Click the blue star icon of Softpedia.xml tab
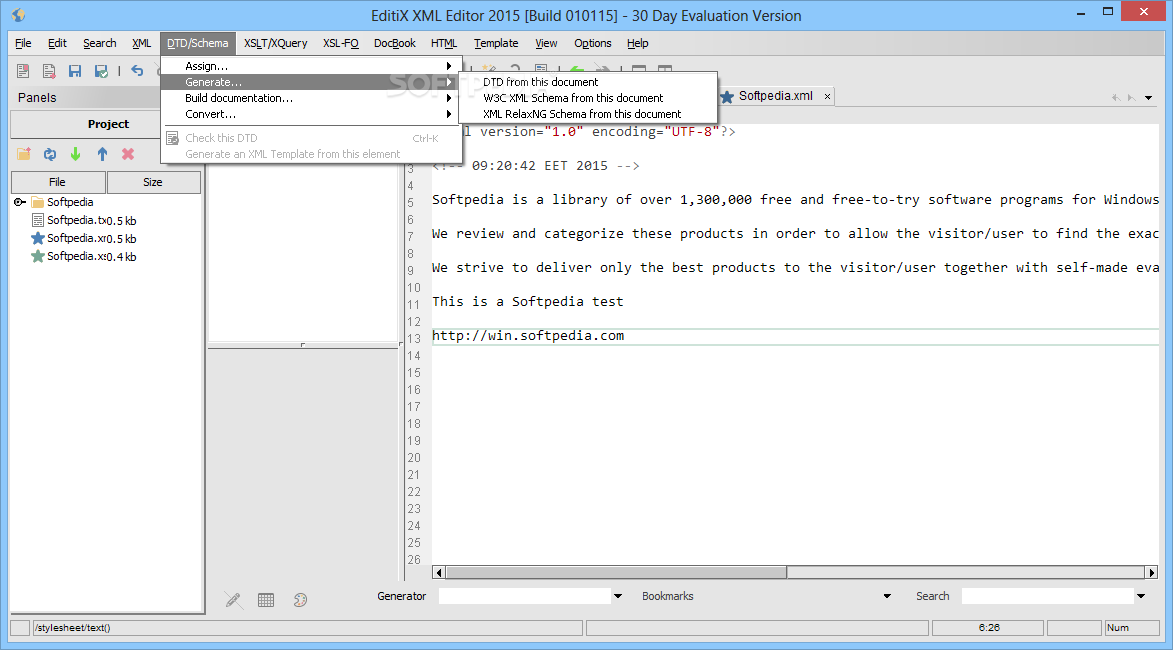Viewport: 1173px width, 650px height. 727,96
